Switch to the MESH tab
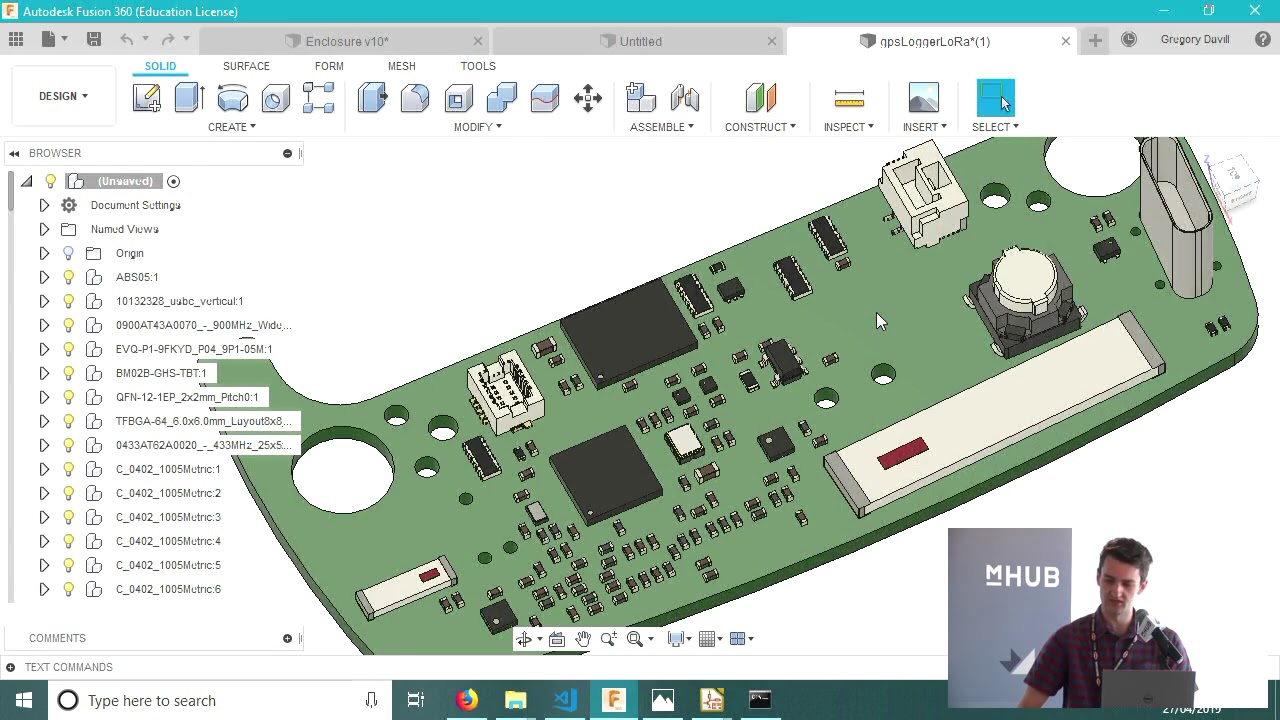This screenshot has width=1280, height=720. pyautogui.click(x=401, y=66)
